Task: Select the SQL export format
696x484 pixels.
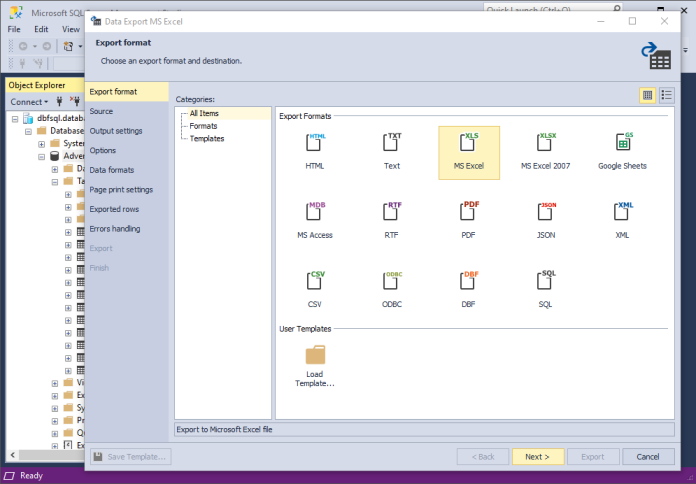Action: point(545,290)
